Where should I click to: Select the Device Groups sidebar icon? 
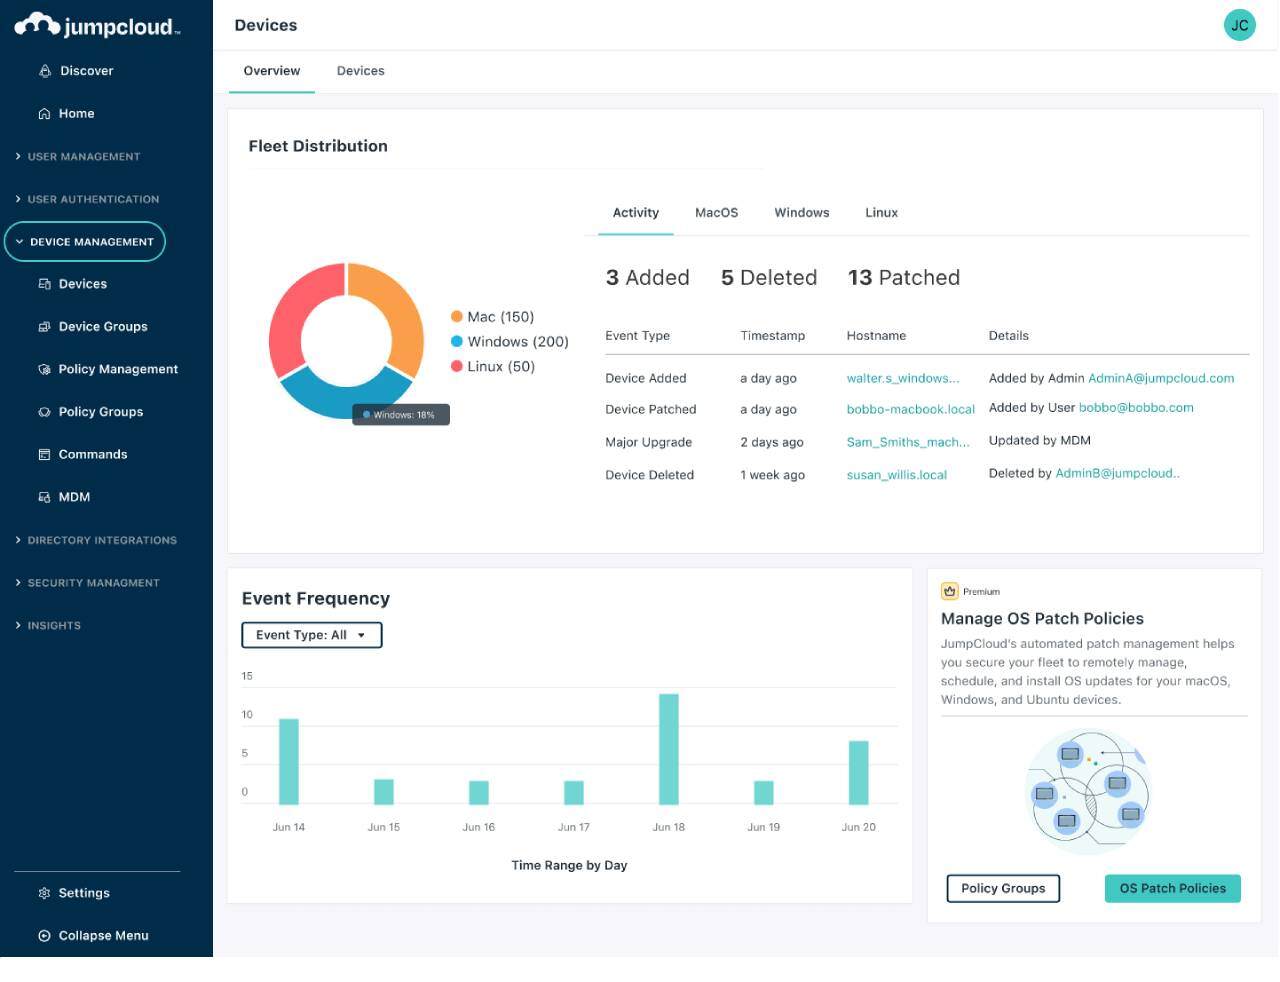coord(44,326)
